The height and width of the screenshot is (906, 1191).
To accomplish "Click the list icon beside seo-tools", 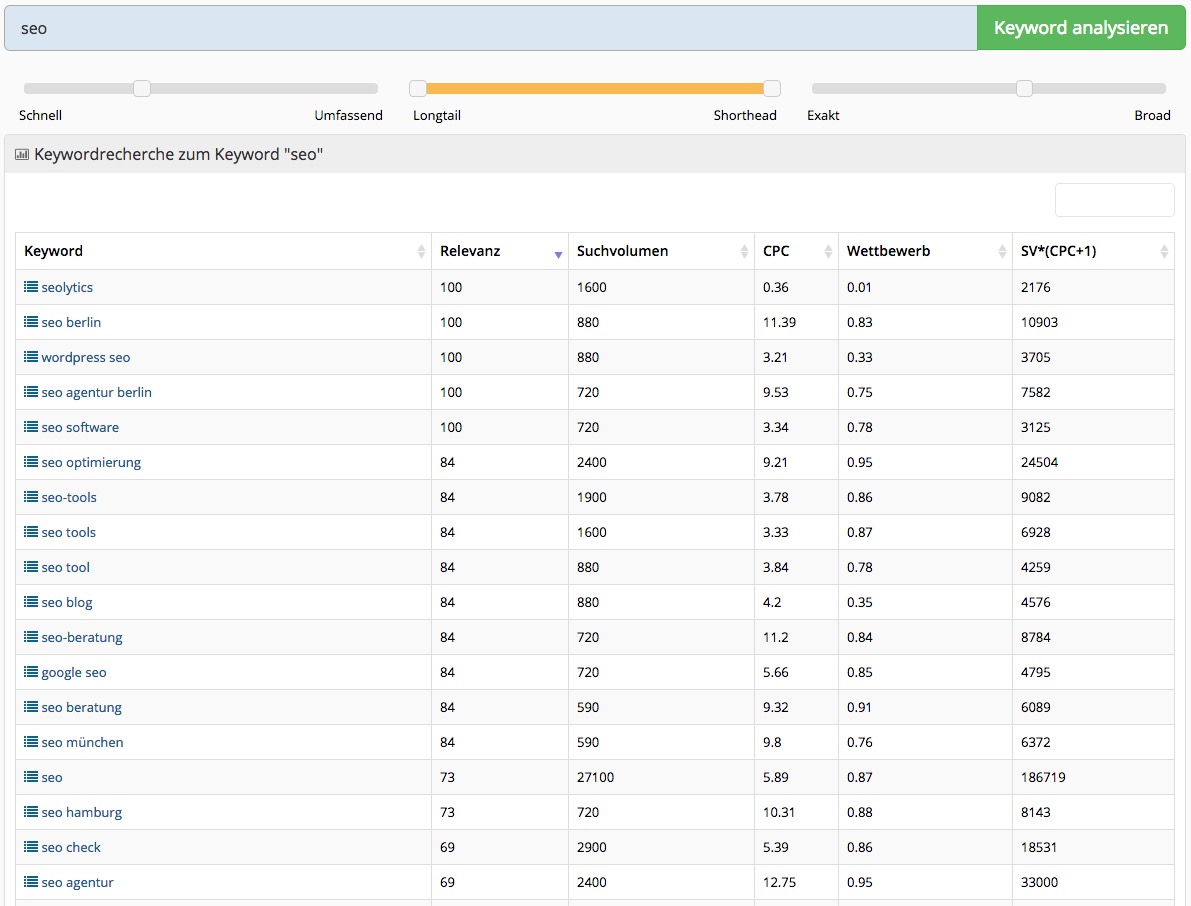I will coord(30,497).
